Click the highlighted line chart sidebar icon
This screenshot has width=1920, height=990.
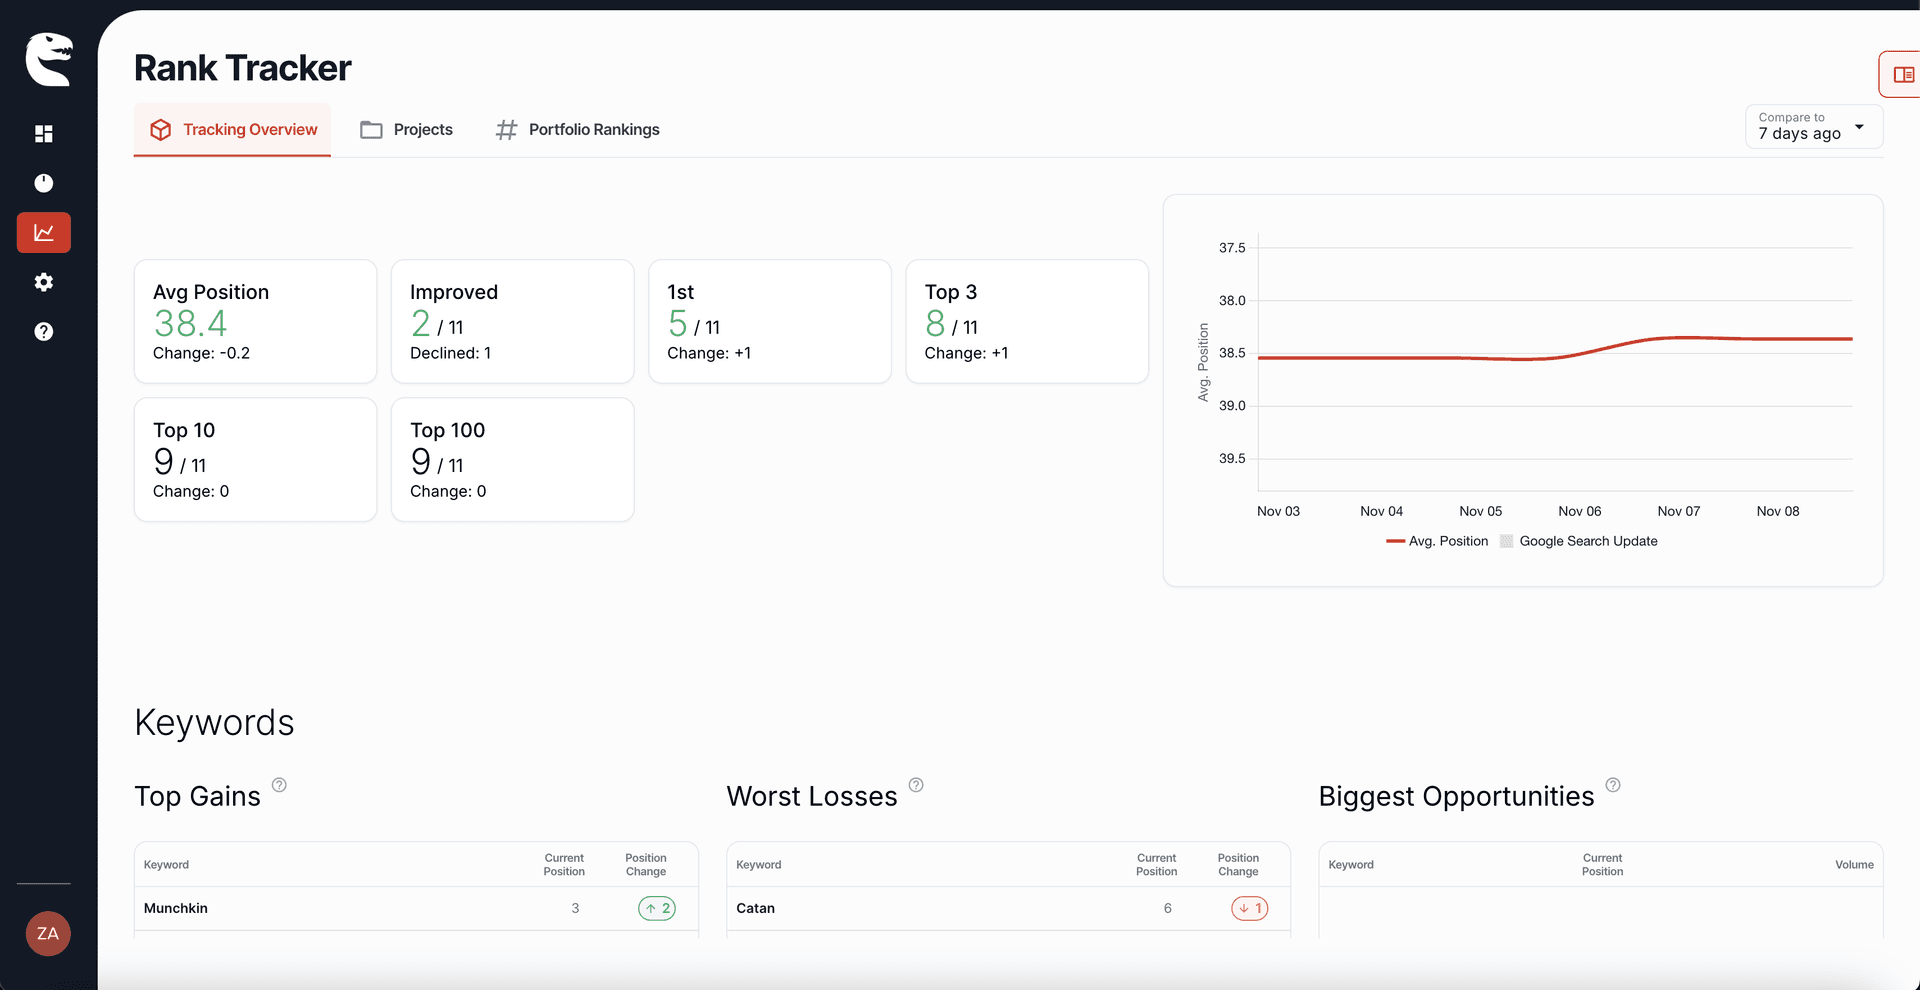[43, 232]
